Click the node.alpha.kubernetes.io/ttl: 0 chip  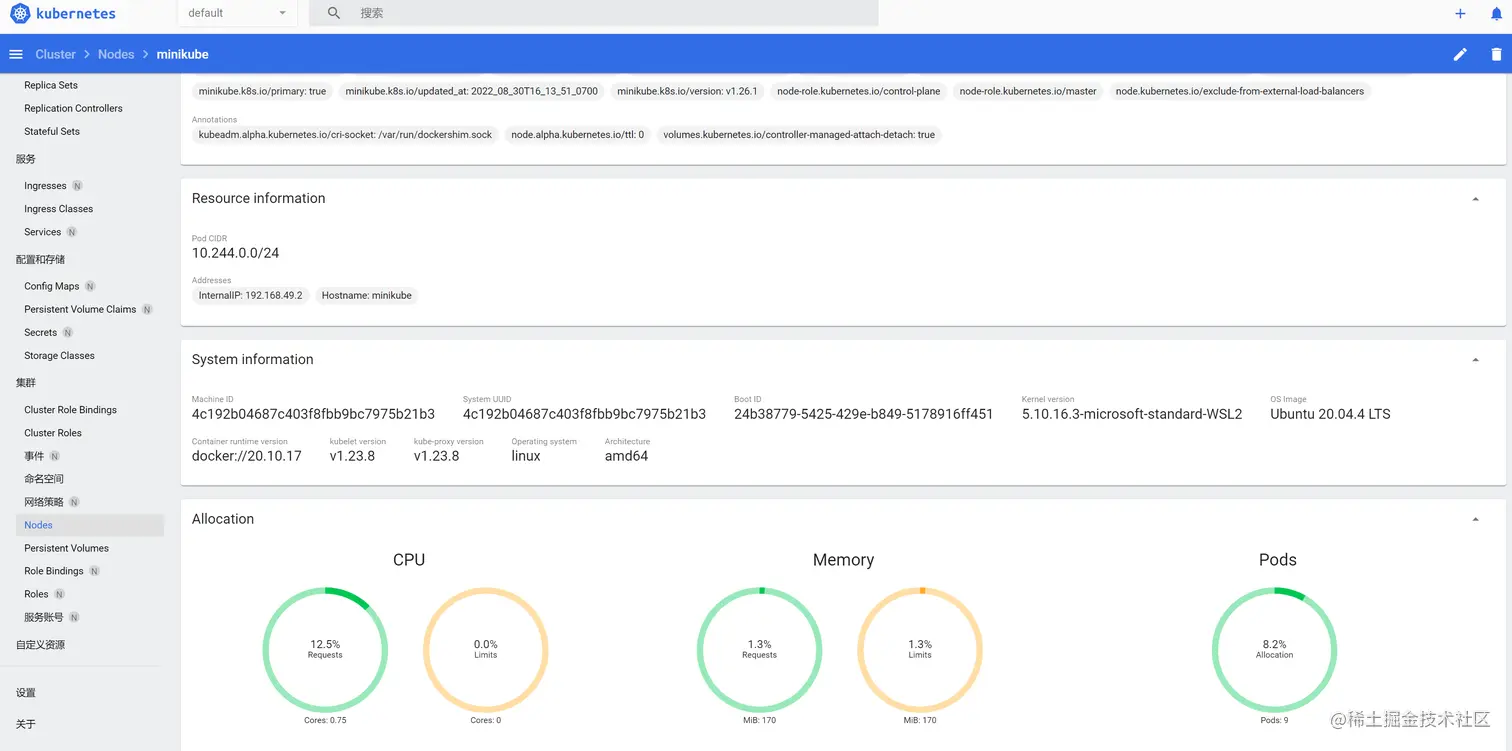(578, 135)
